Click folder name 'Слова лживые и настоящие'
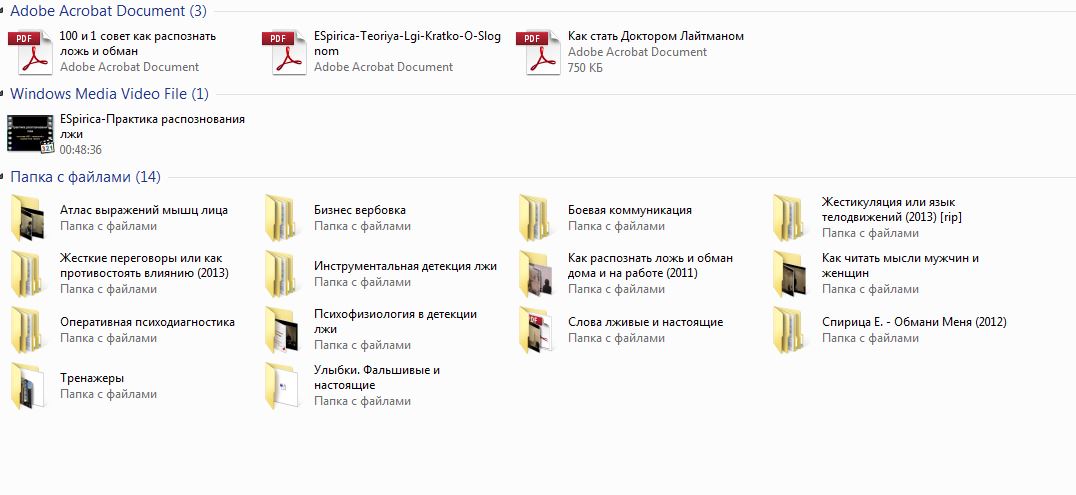 point(646,322)
